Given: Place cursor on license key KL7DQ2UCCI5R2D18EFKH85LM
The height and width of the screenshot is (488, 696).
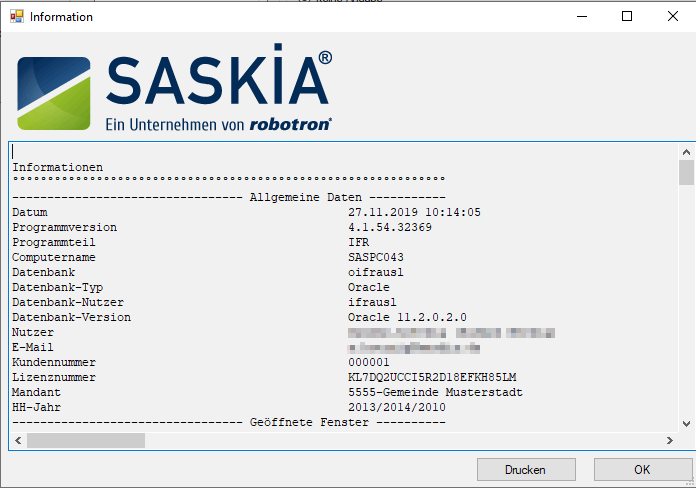Looking at the screenshot, I should [x=431, y=378].
